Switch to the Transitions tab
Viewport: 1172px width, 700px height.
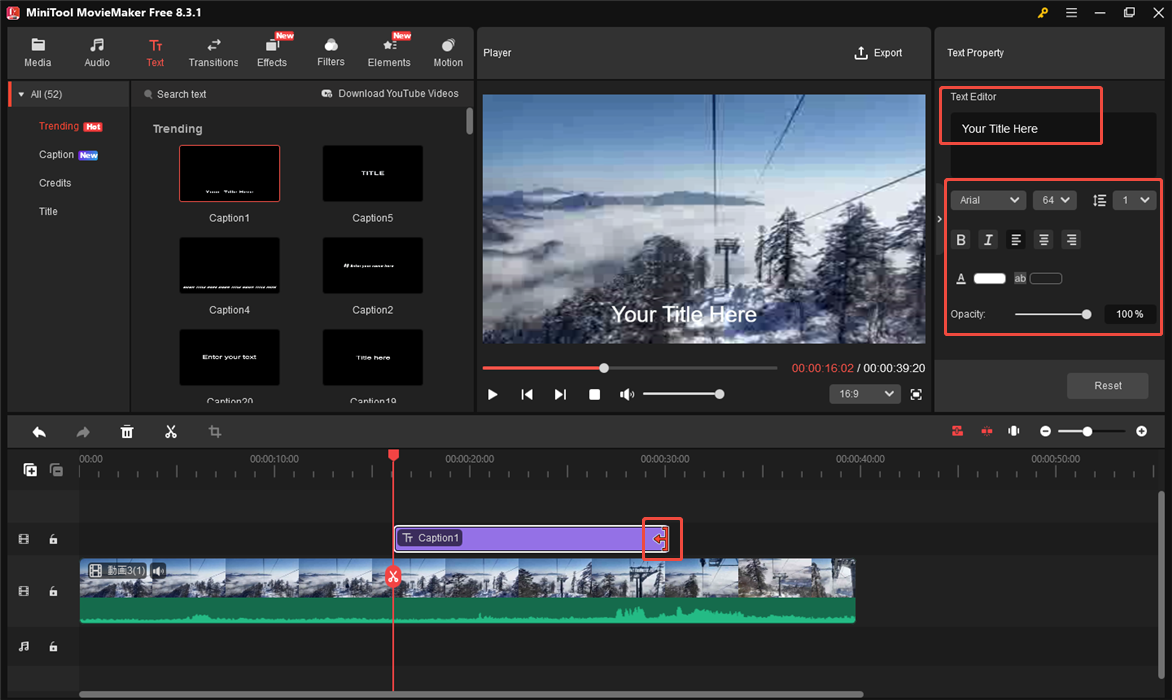(213, 53)
